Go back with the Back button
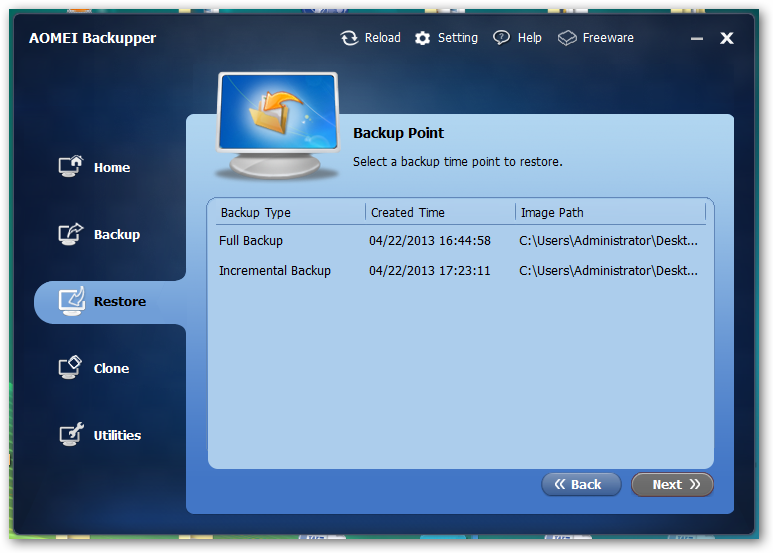 581,484
